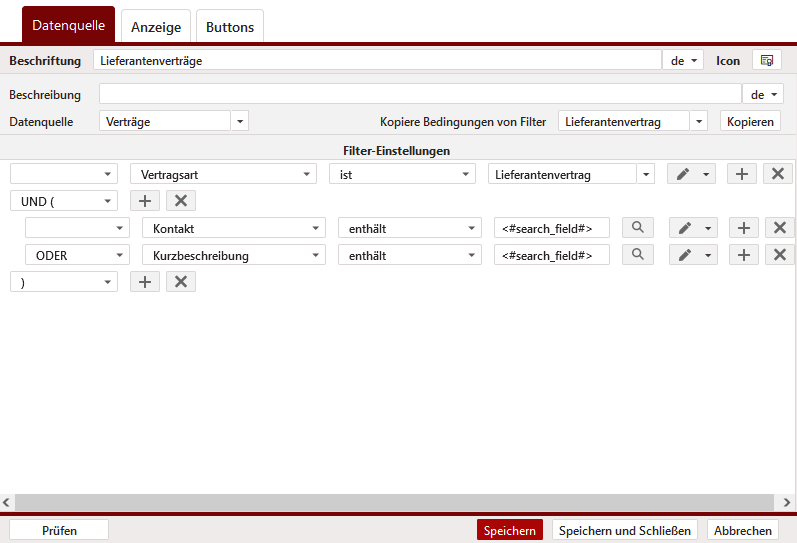Viewport: 797px width, 543px height.
Task: Open the Icon picker button
Action: coord(767,61)
